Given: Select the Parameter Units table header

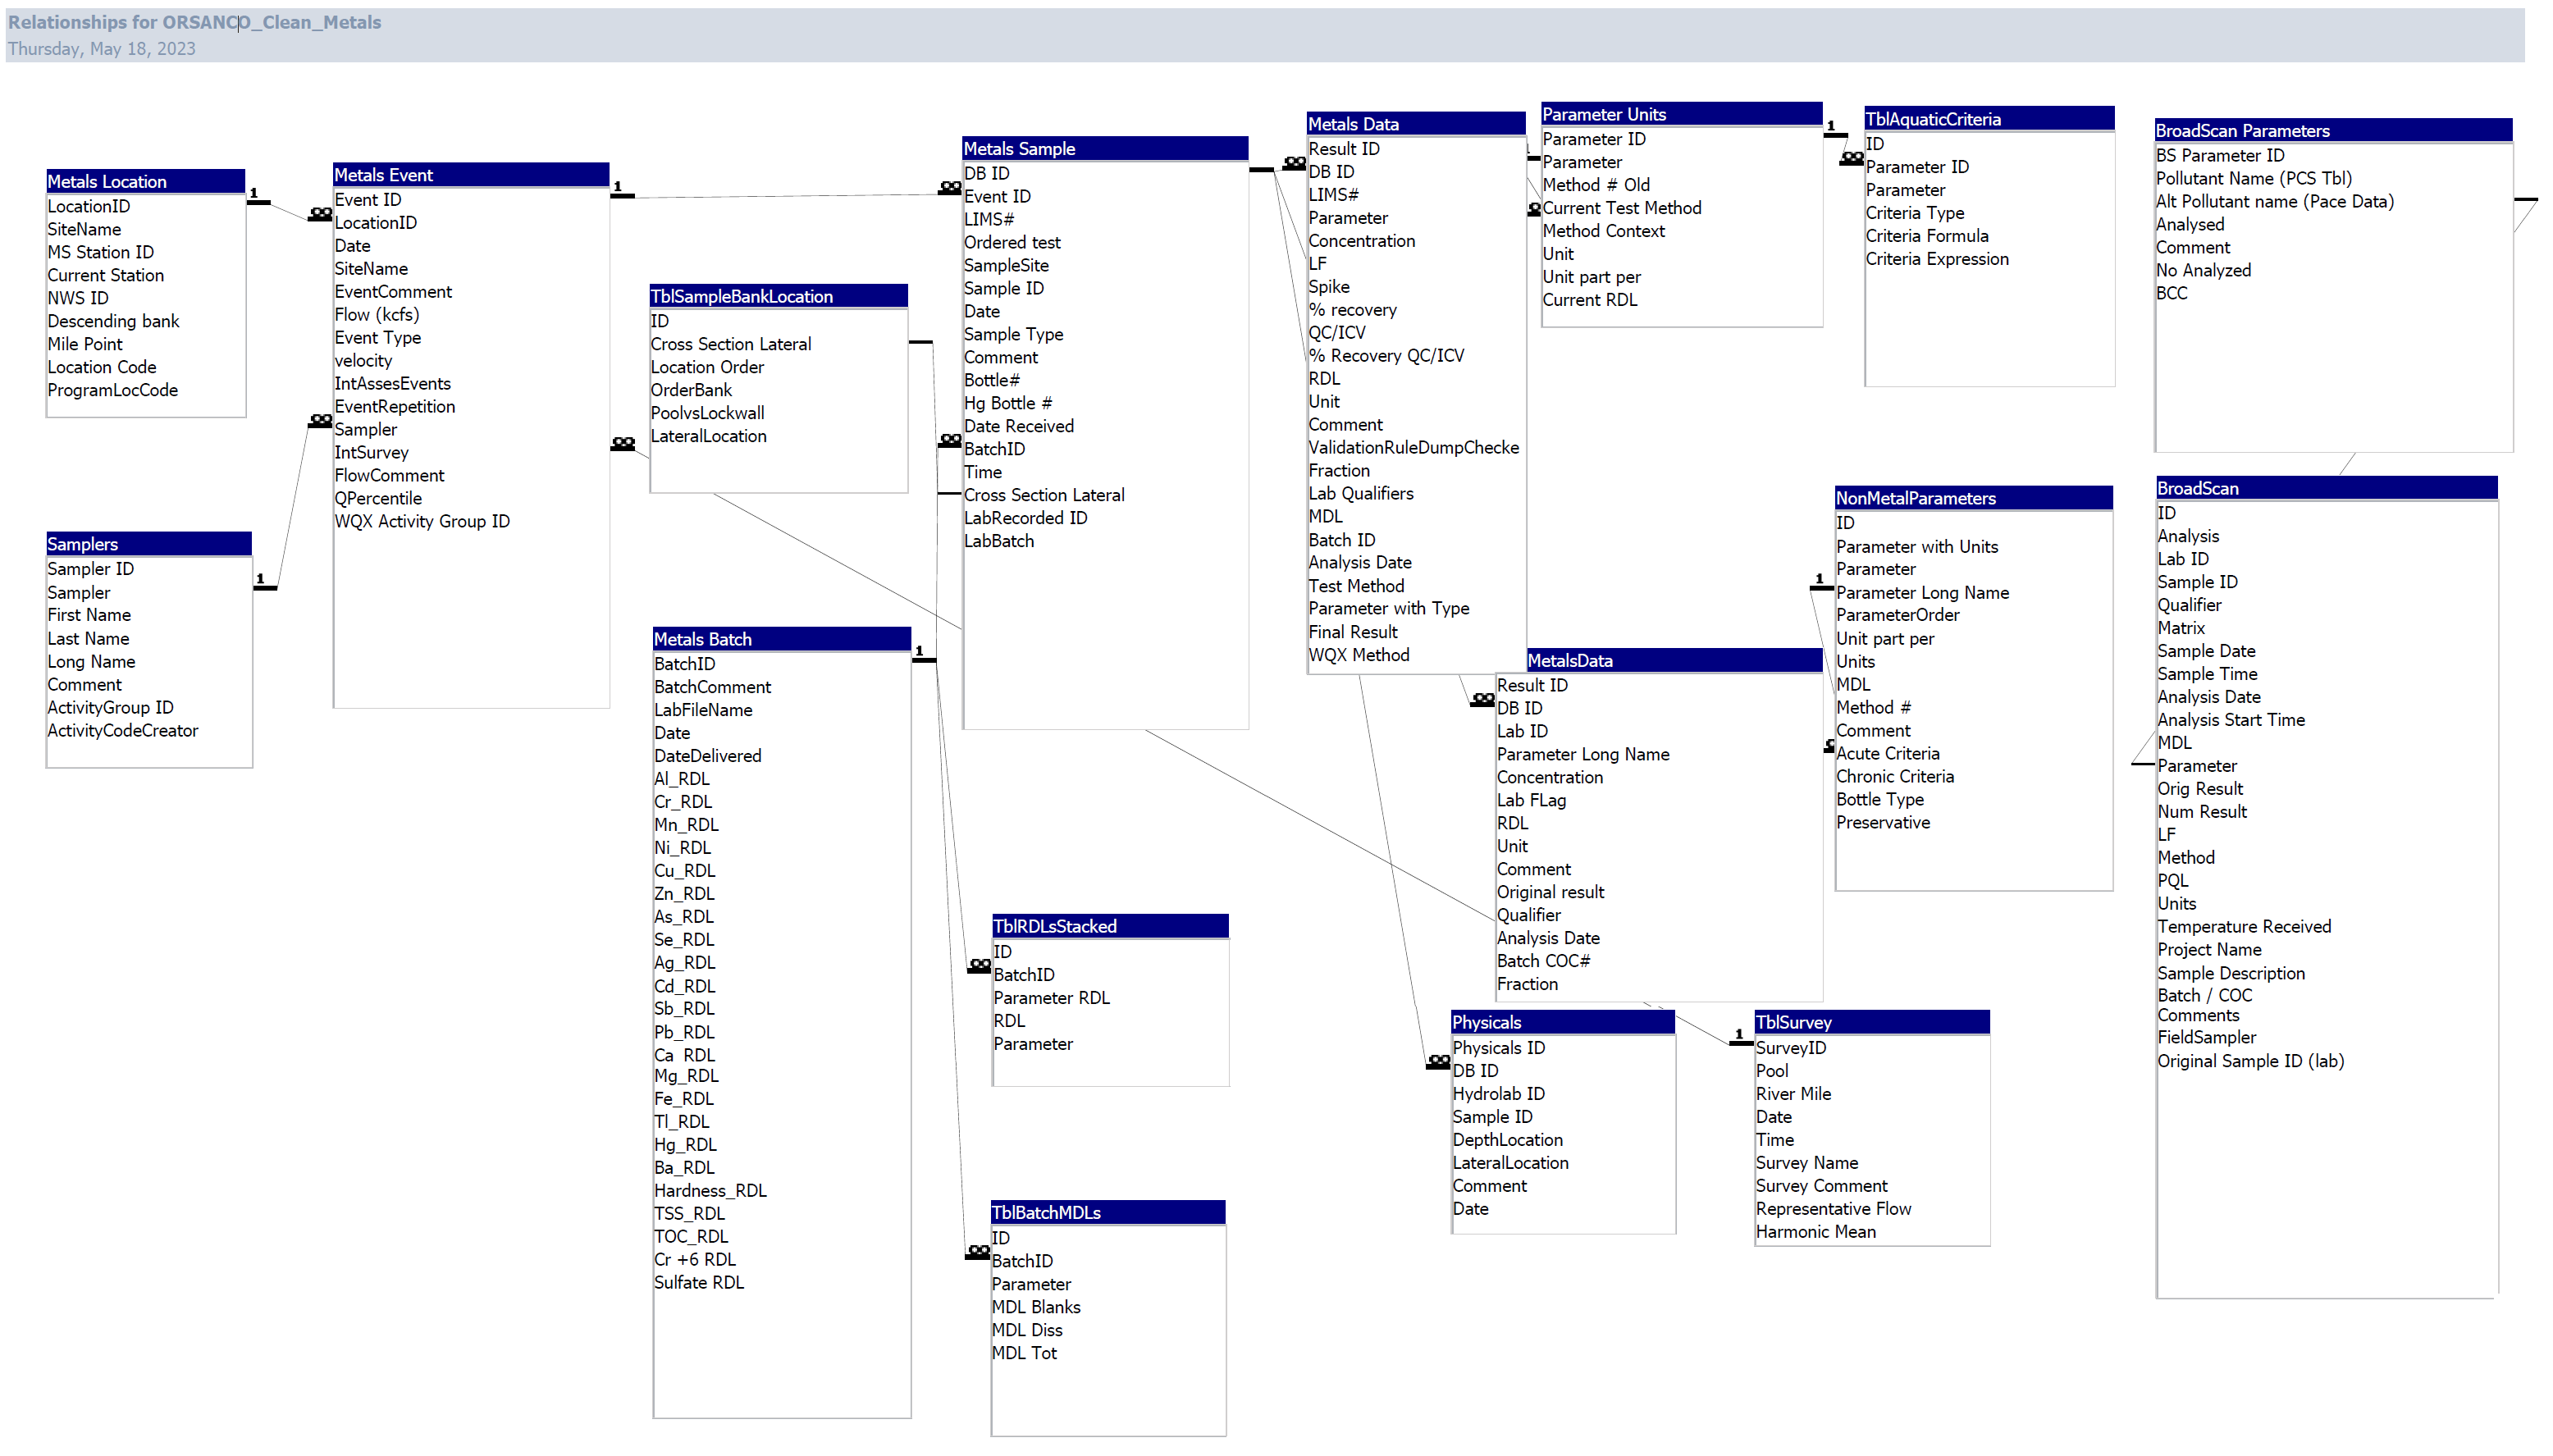Looking at the screenshot, I should (1681, 114).
